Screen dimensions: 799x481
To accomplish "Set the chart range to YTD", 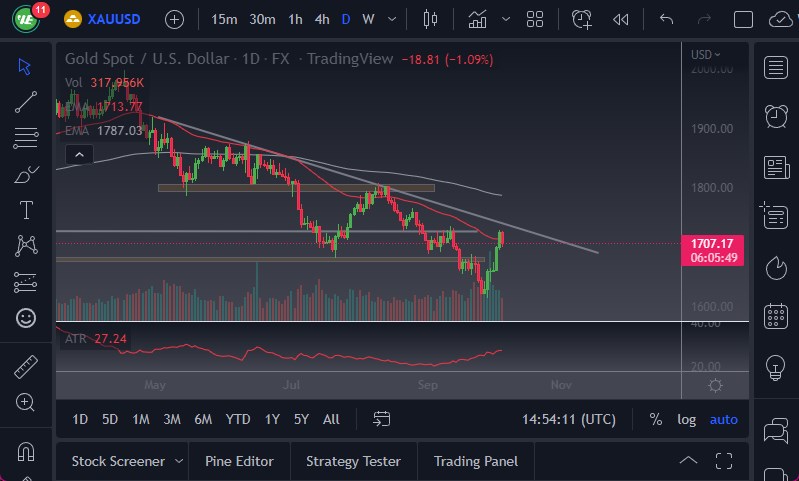I will pos(238,419).
